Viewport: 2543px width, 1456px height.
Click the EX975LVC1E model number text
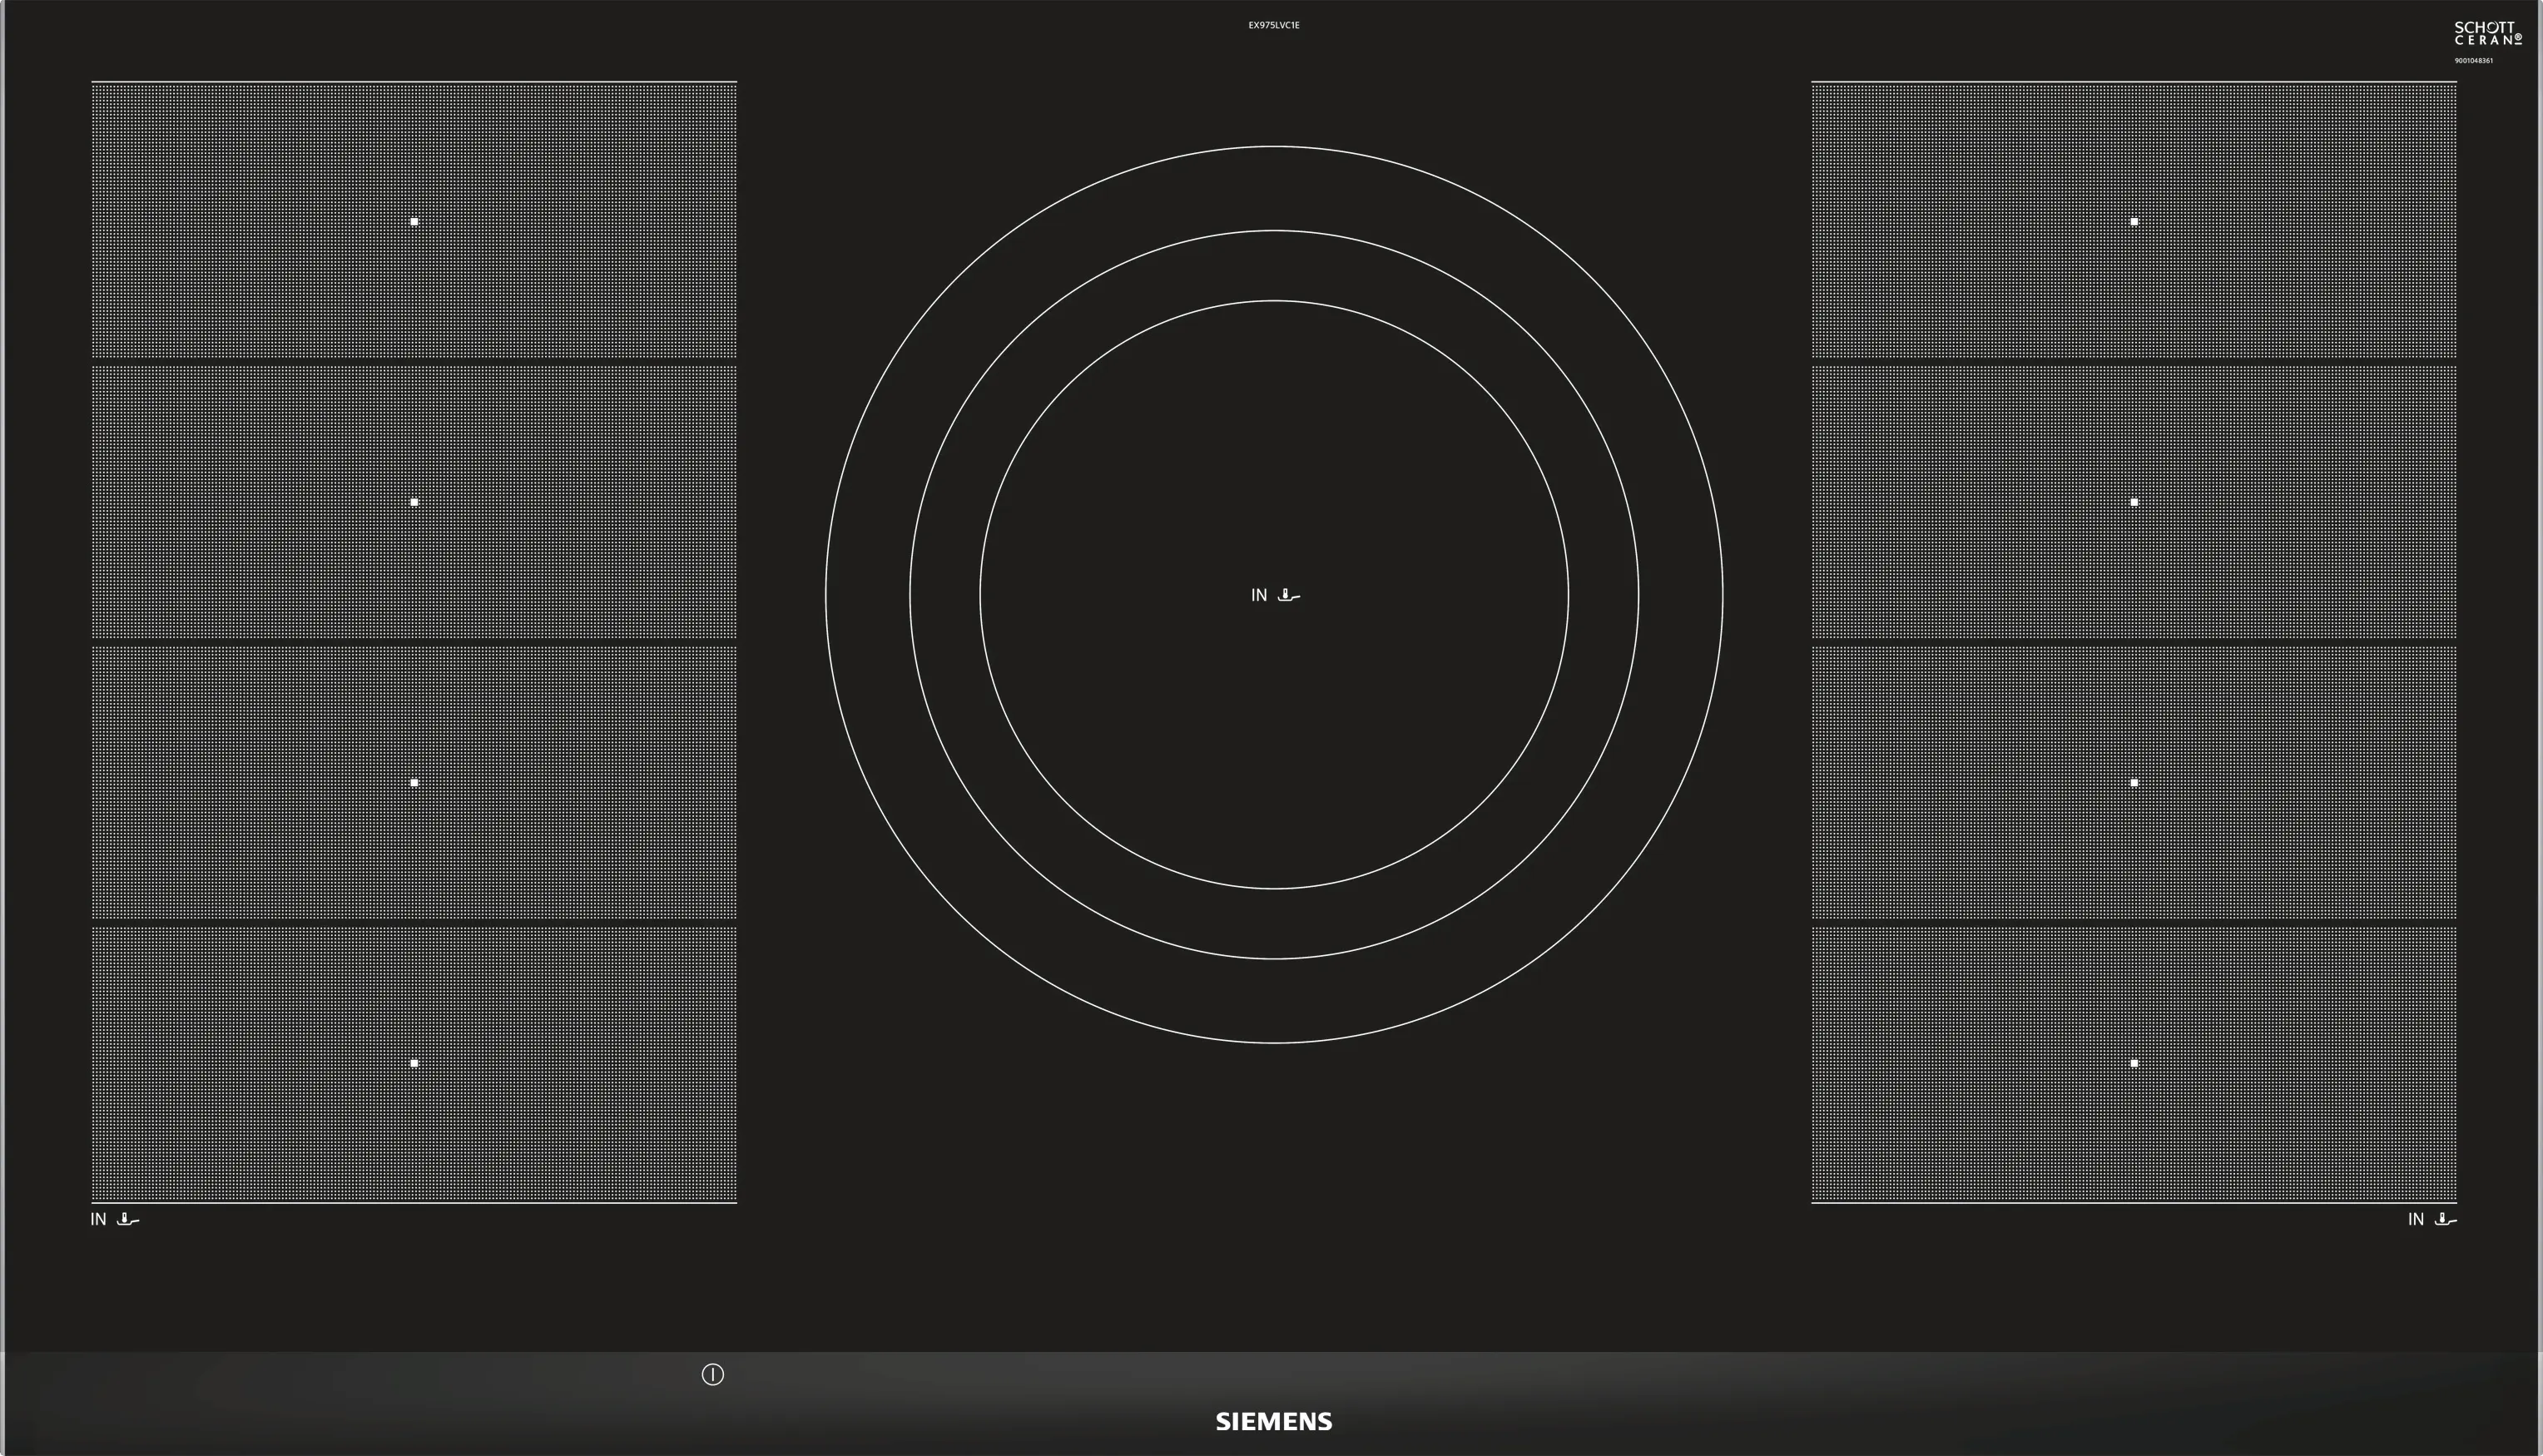tap(1273, 25)
